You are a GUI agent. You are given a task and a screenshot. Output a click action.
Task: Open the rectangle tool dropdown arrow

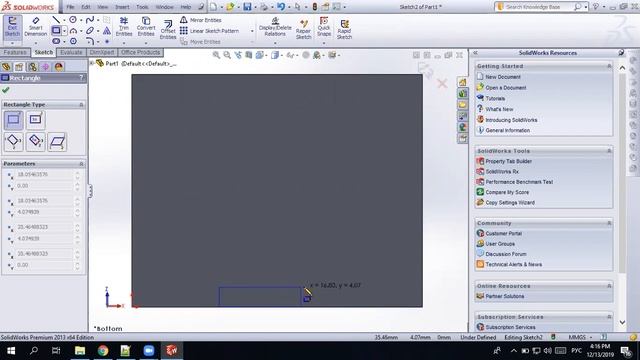64,31
